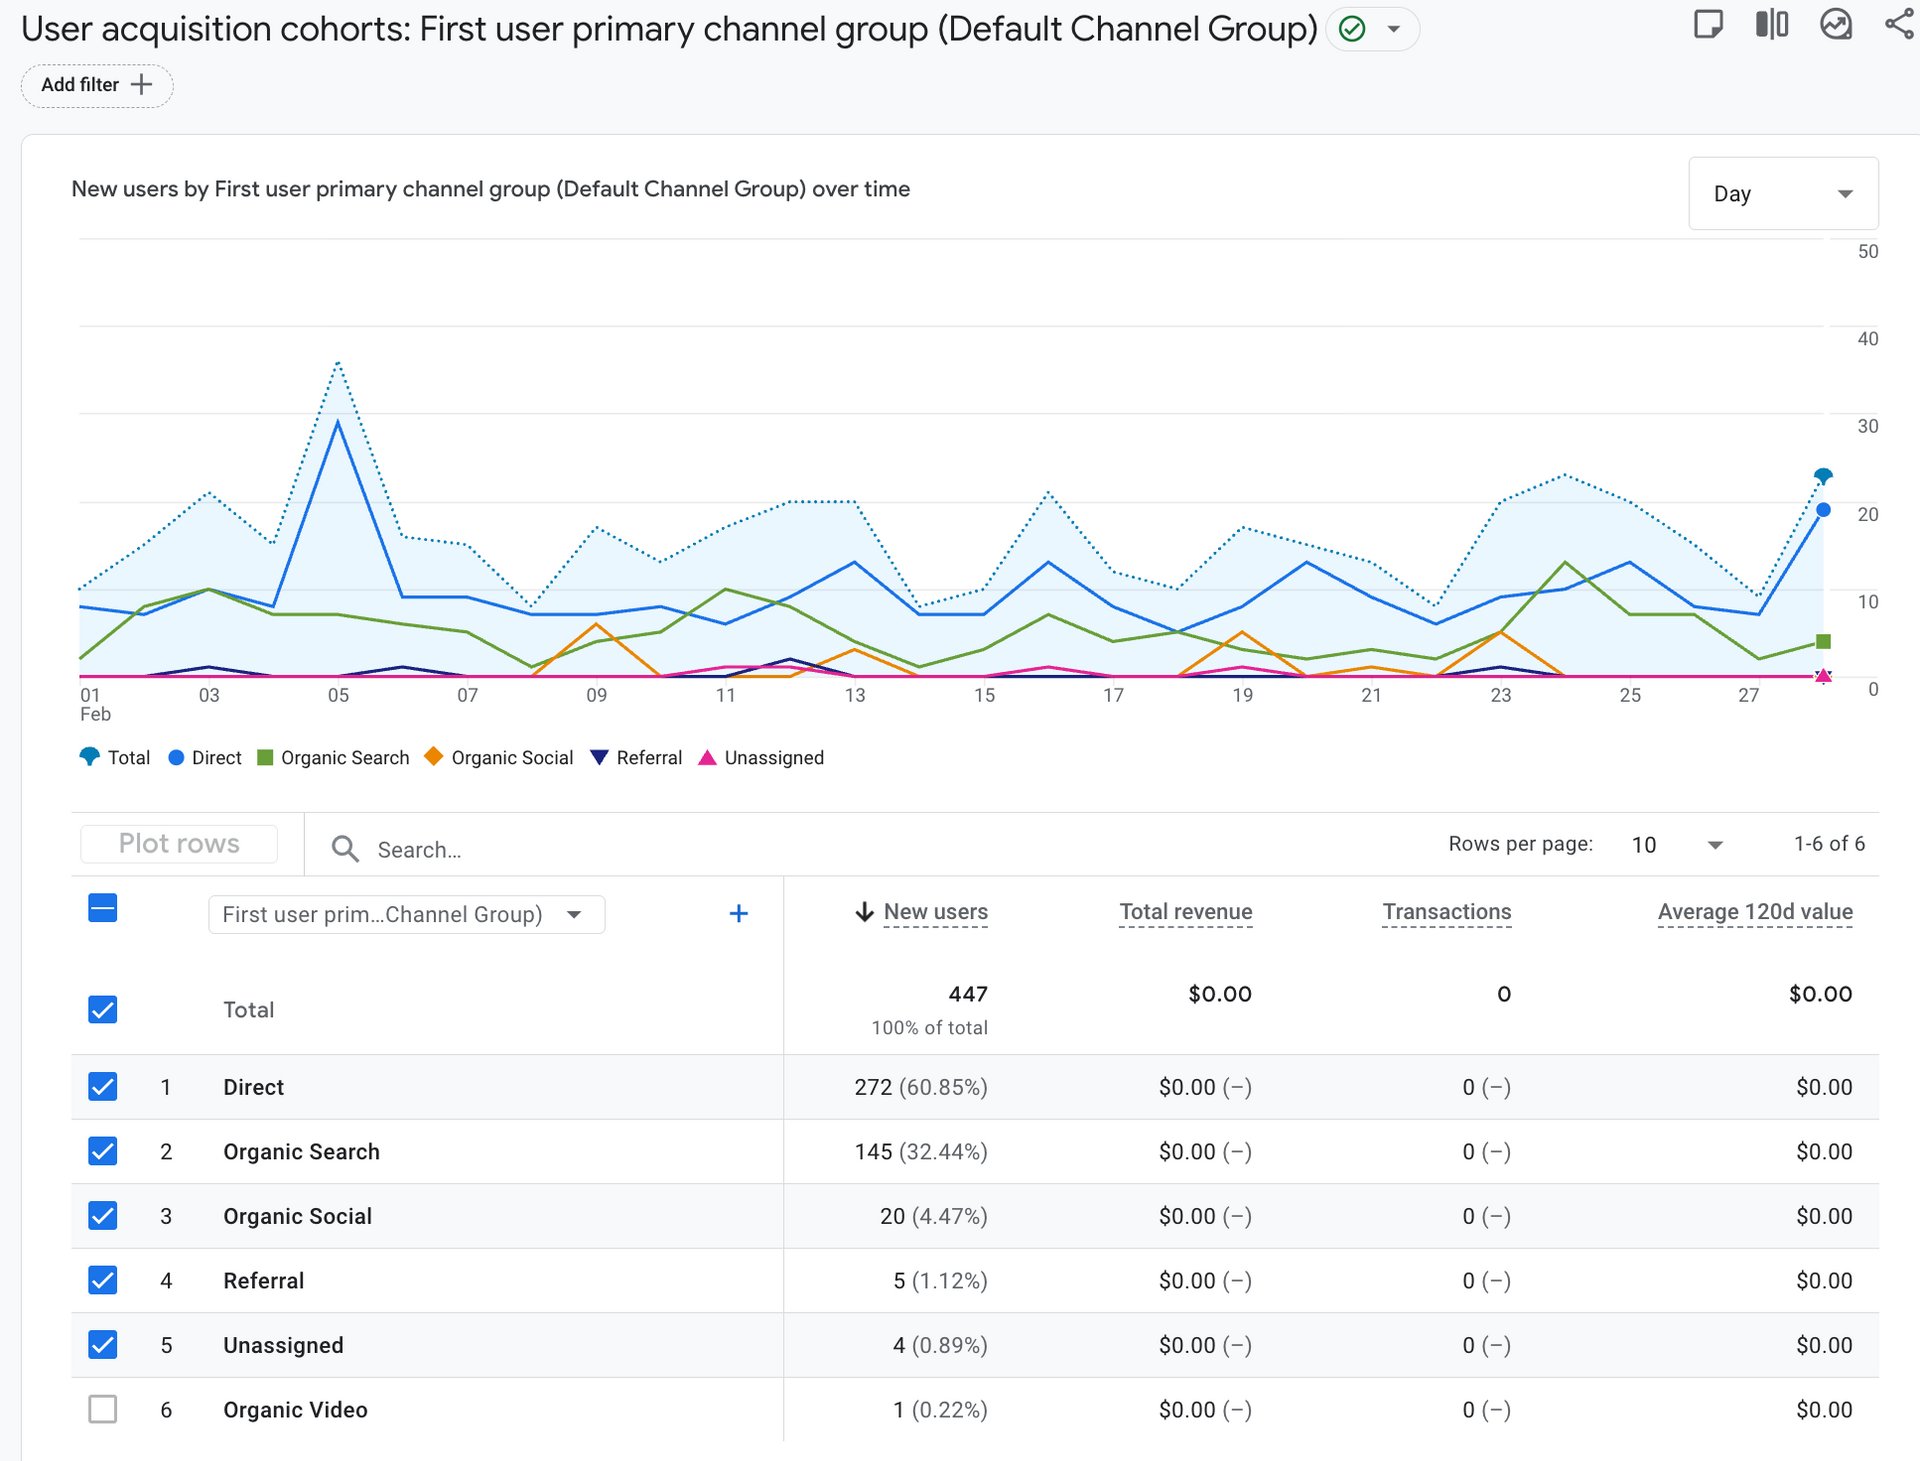Click the share report icon
This screenshot has width=1920, height=1461.
pyautogui.click(x=1898, y=24)
